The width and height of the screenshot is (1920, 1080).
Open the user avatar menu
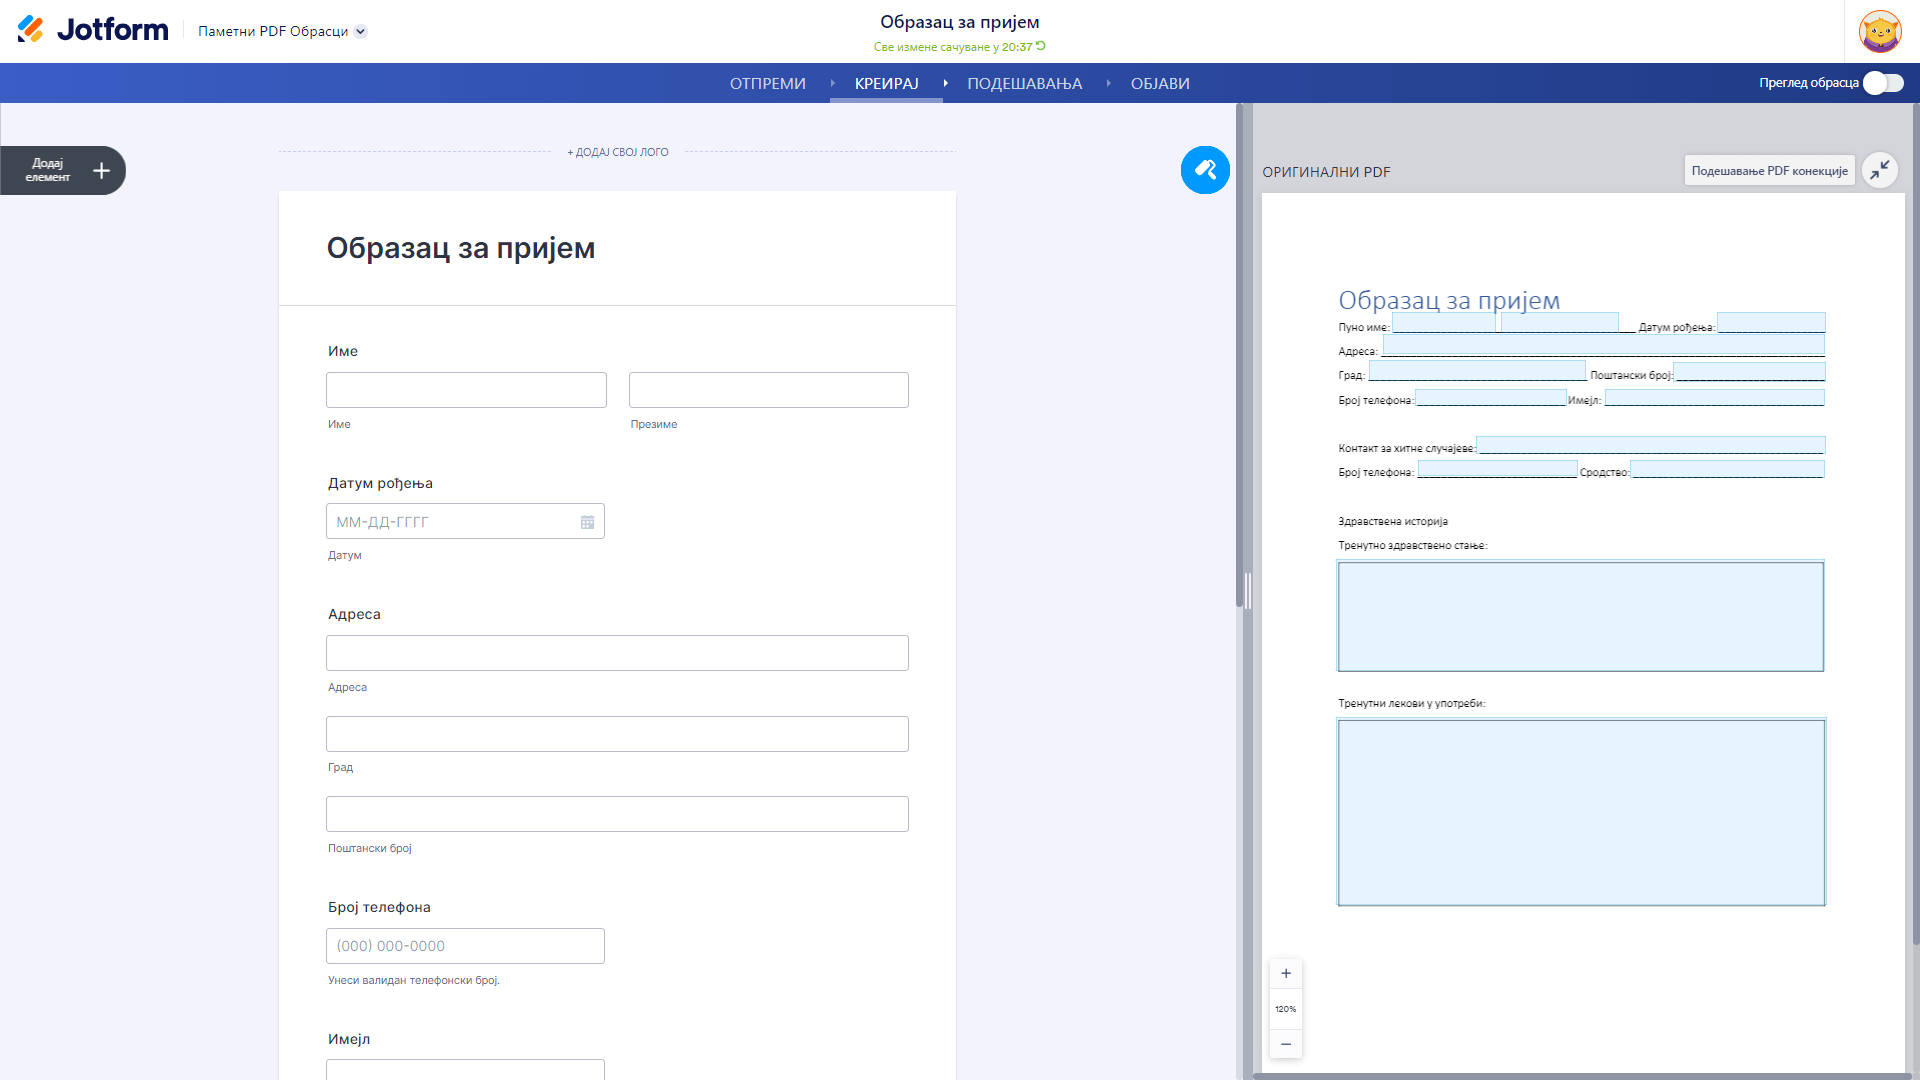pos(1879,31)
